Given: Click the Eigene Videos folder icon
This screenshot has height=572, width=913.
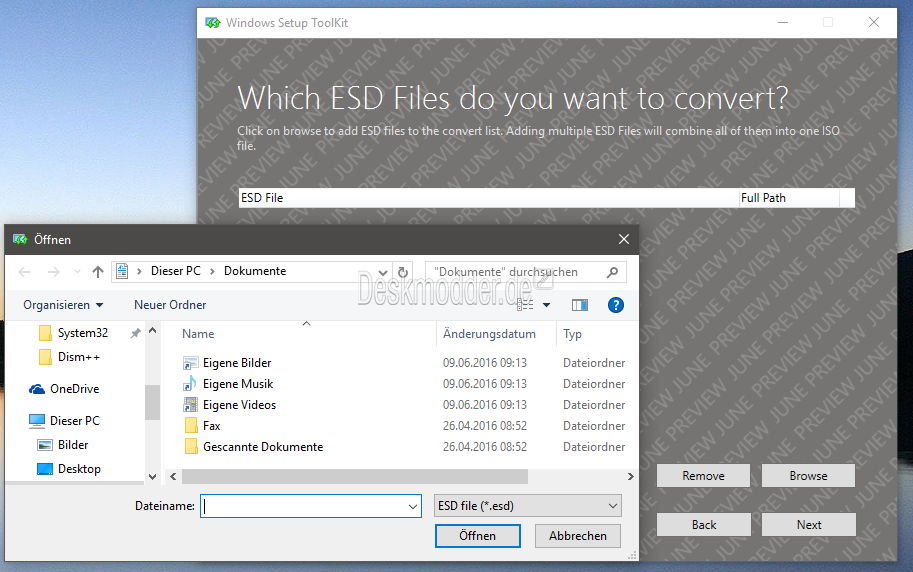Looking at the screenshot, I should [x=190, y=405].
